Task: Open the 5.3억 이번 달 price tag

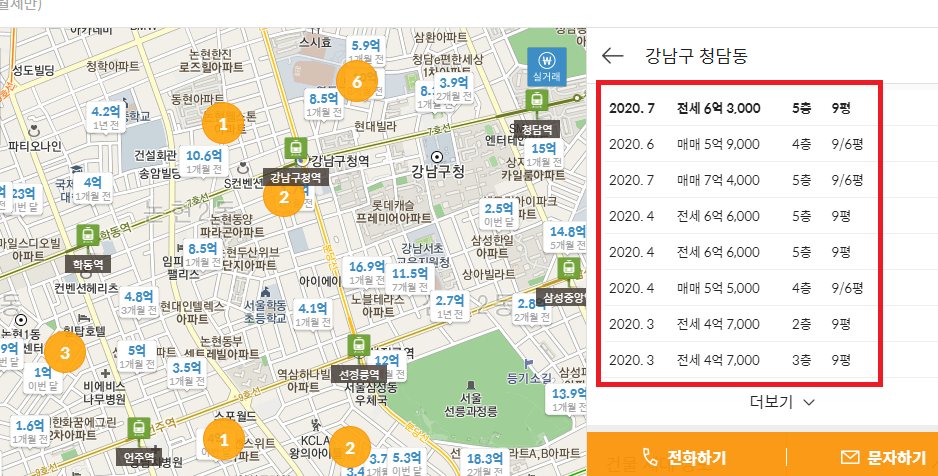Action: [407, 464]
